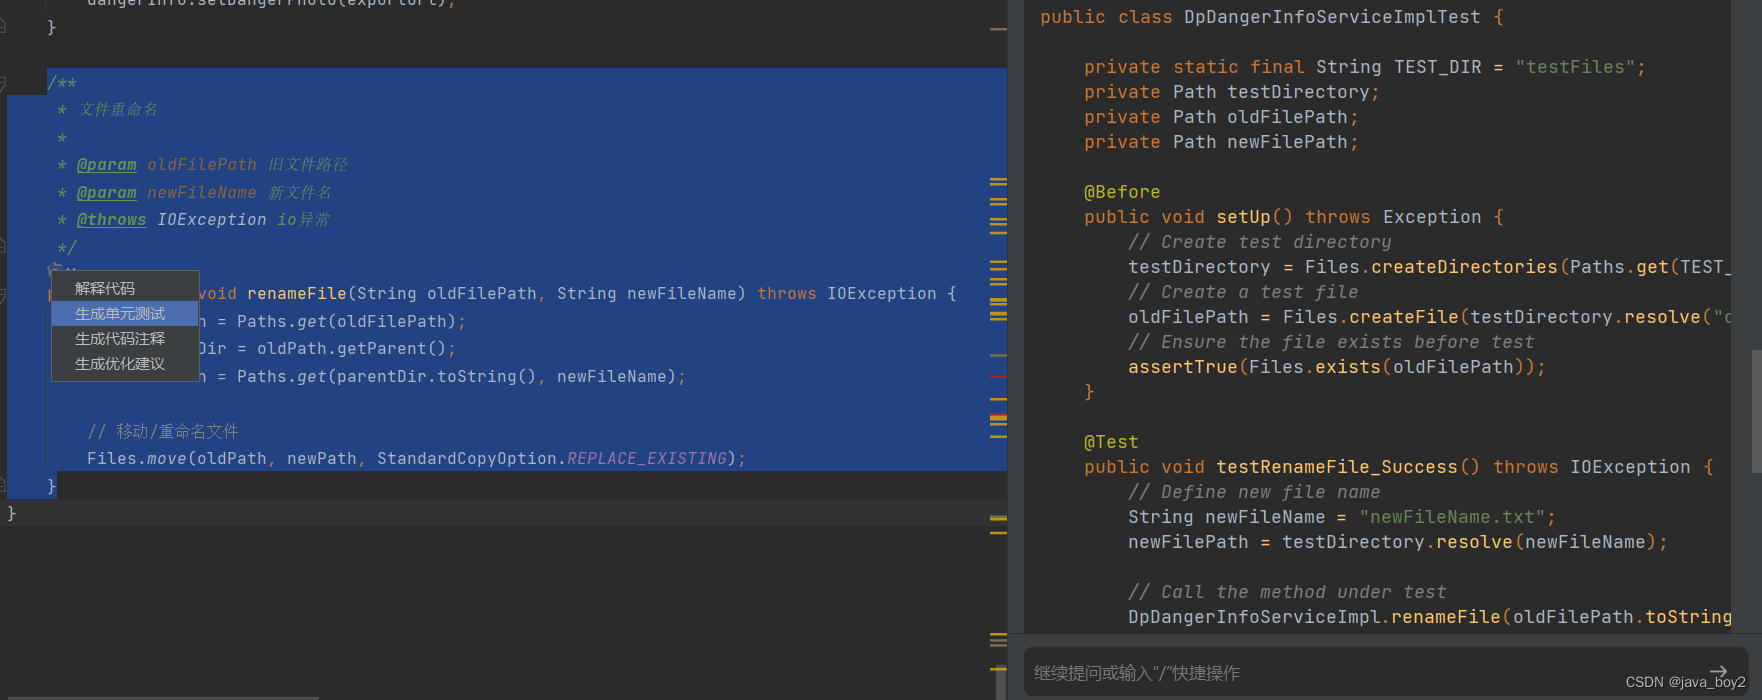The width and height of the screenshot is (1762, 700).
Task: Click the StandardCopyOption token
Action: pos(467,458)
